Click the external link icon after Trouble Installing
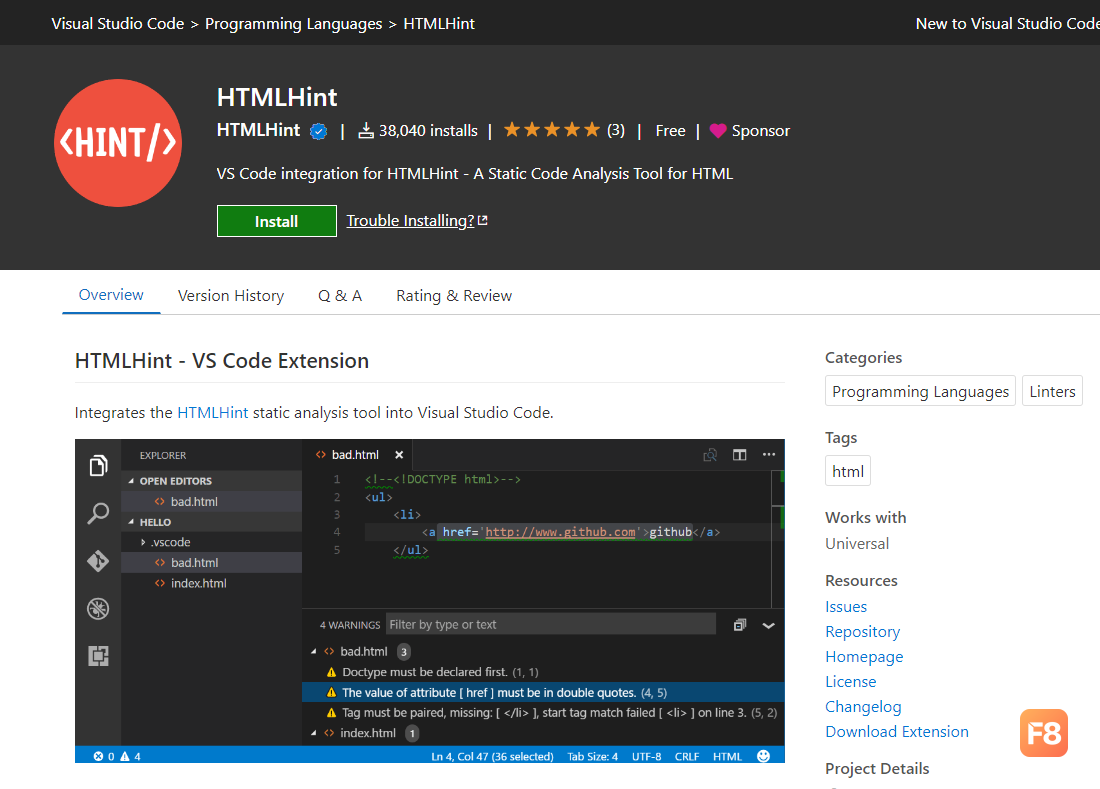 click(483, 220)
